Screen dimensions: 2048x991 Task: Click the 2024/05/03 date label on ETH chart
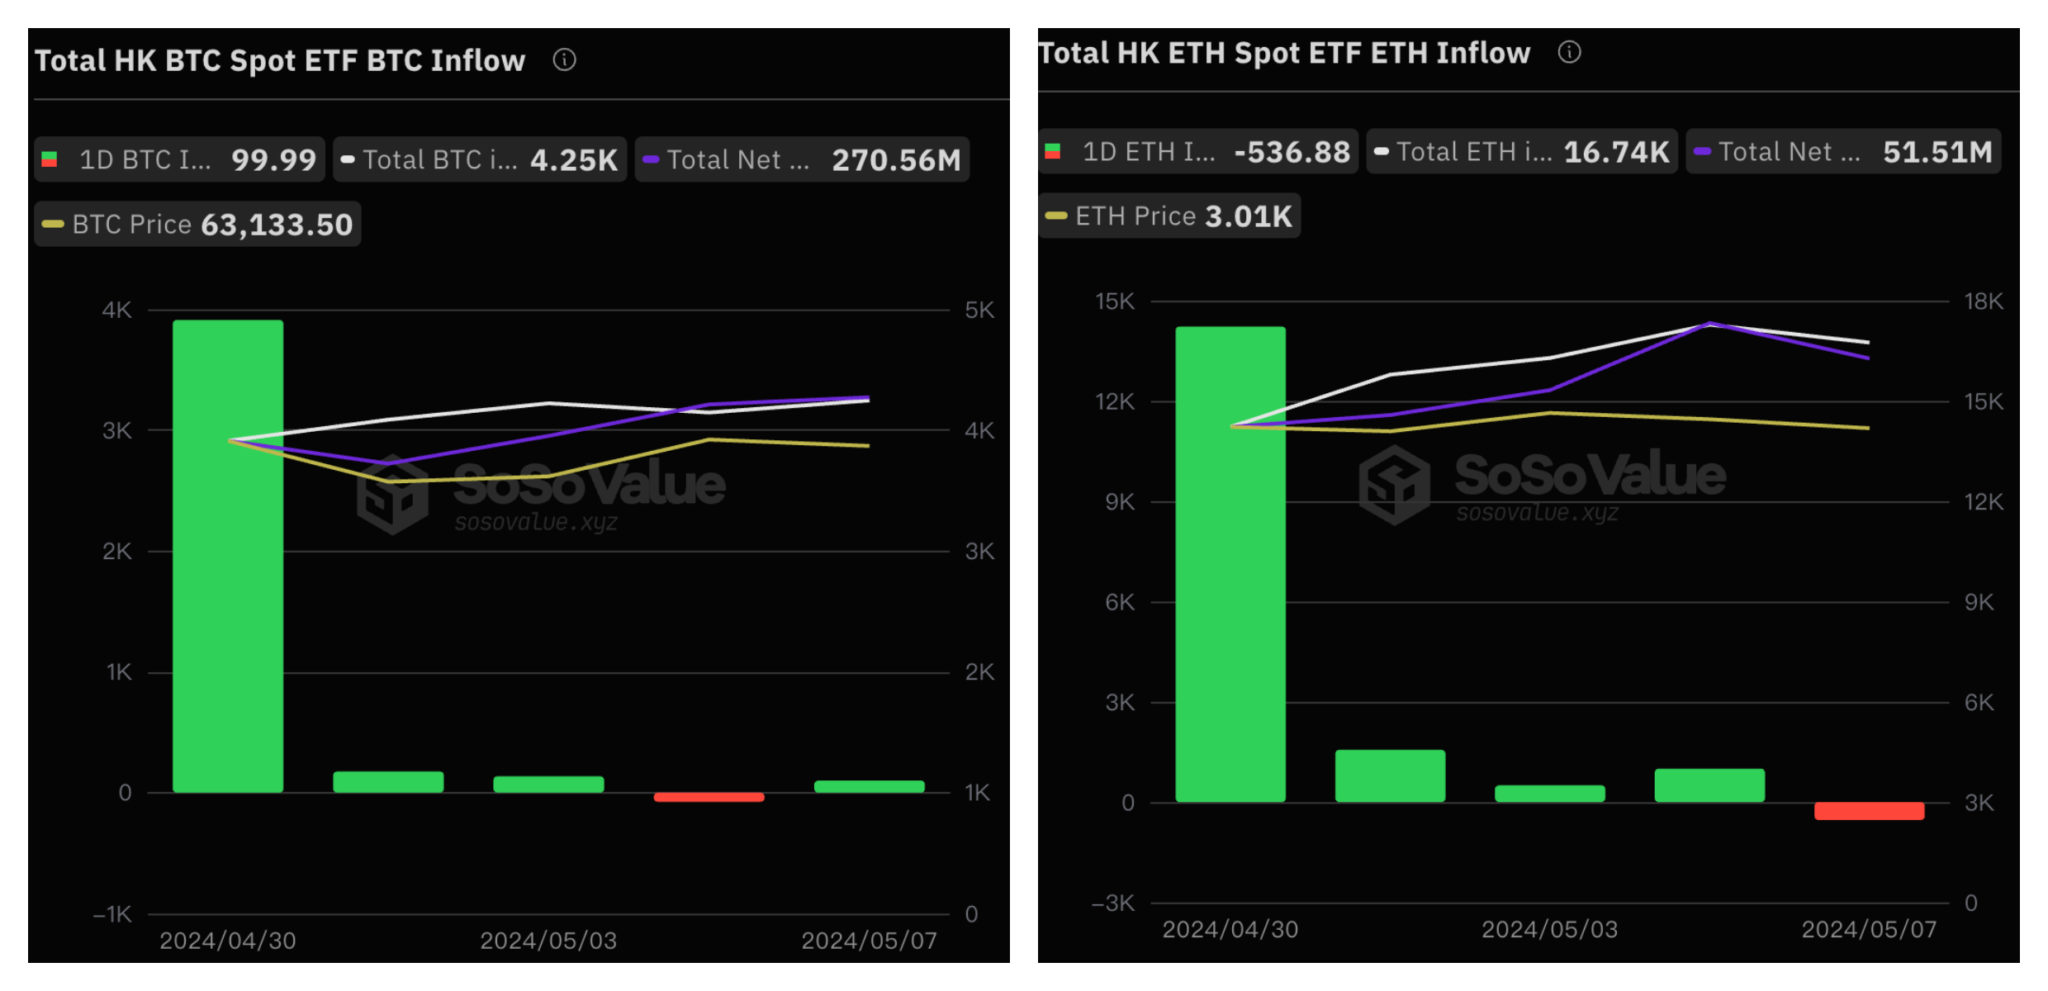tap(1549, 929)
